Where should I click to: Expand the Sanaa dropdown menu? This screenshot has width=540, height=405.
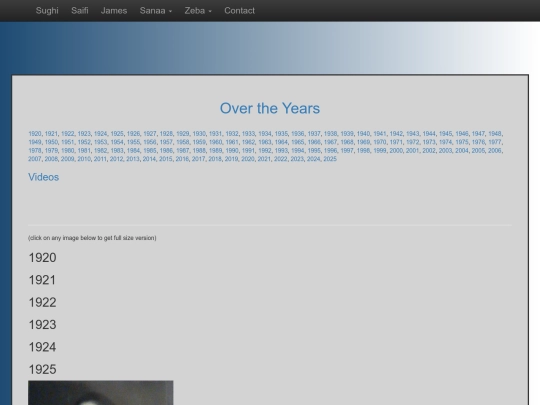coord(156,11)
